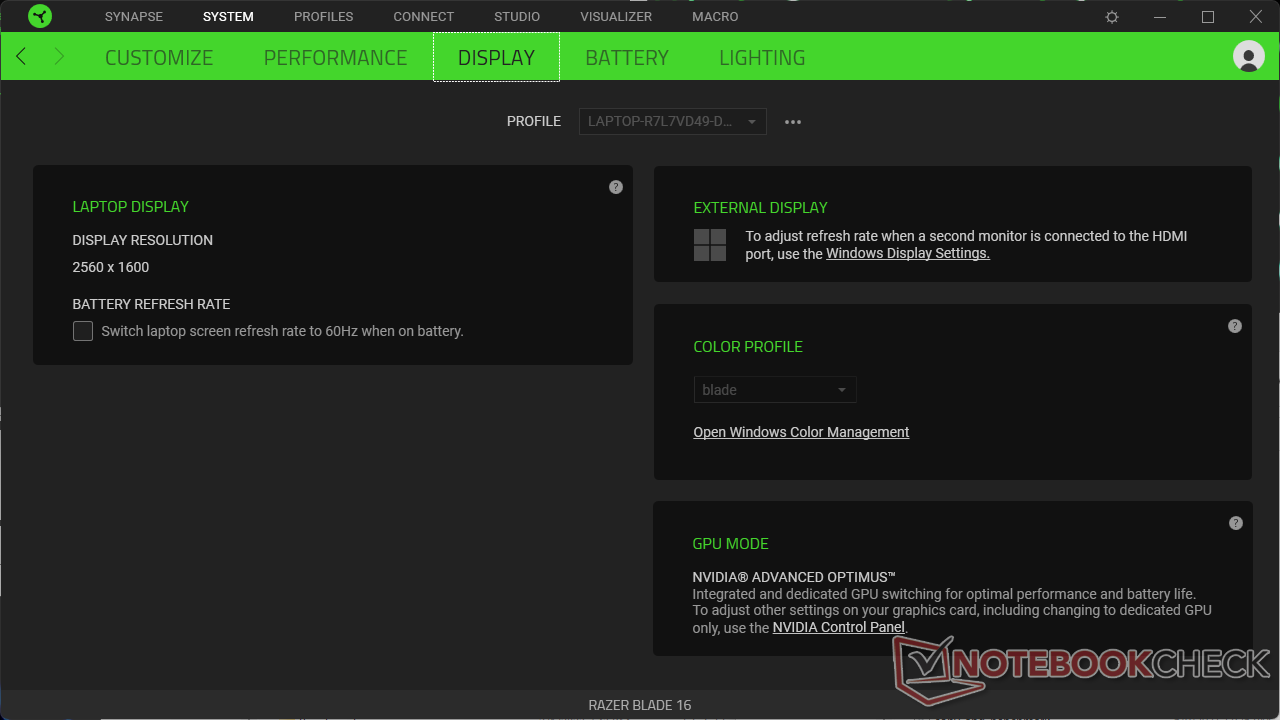Open the NVIDIA Control Panel link
Screen dimensions: 1280x720
coord(838,628)
